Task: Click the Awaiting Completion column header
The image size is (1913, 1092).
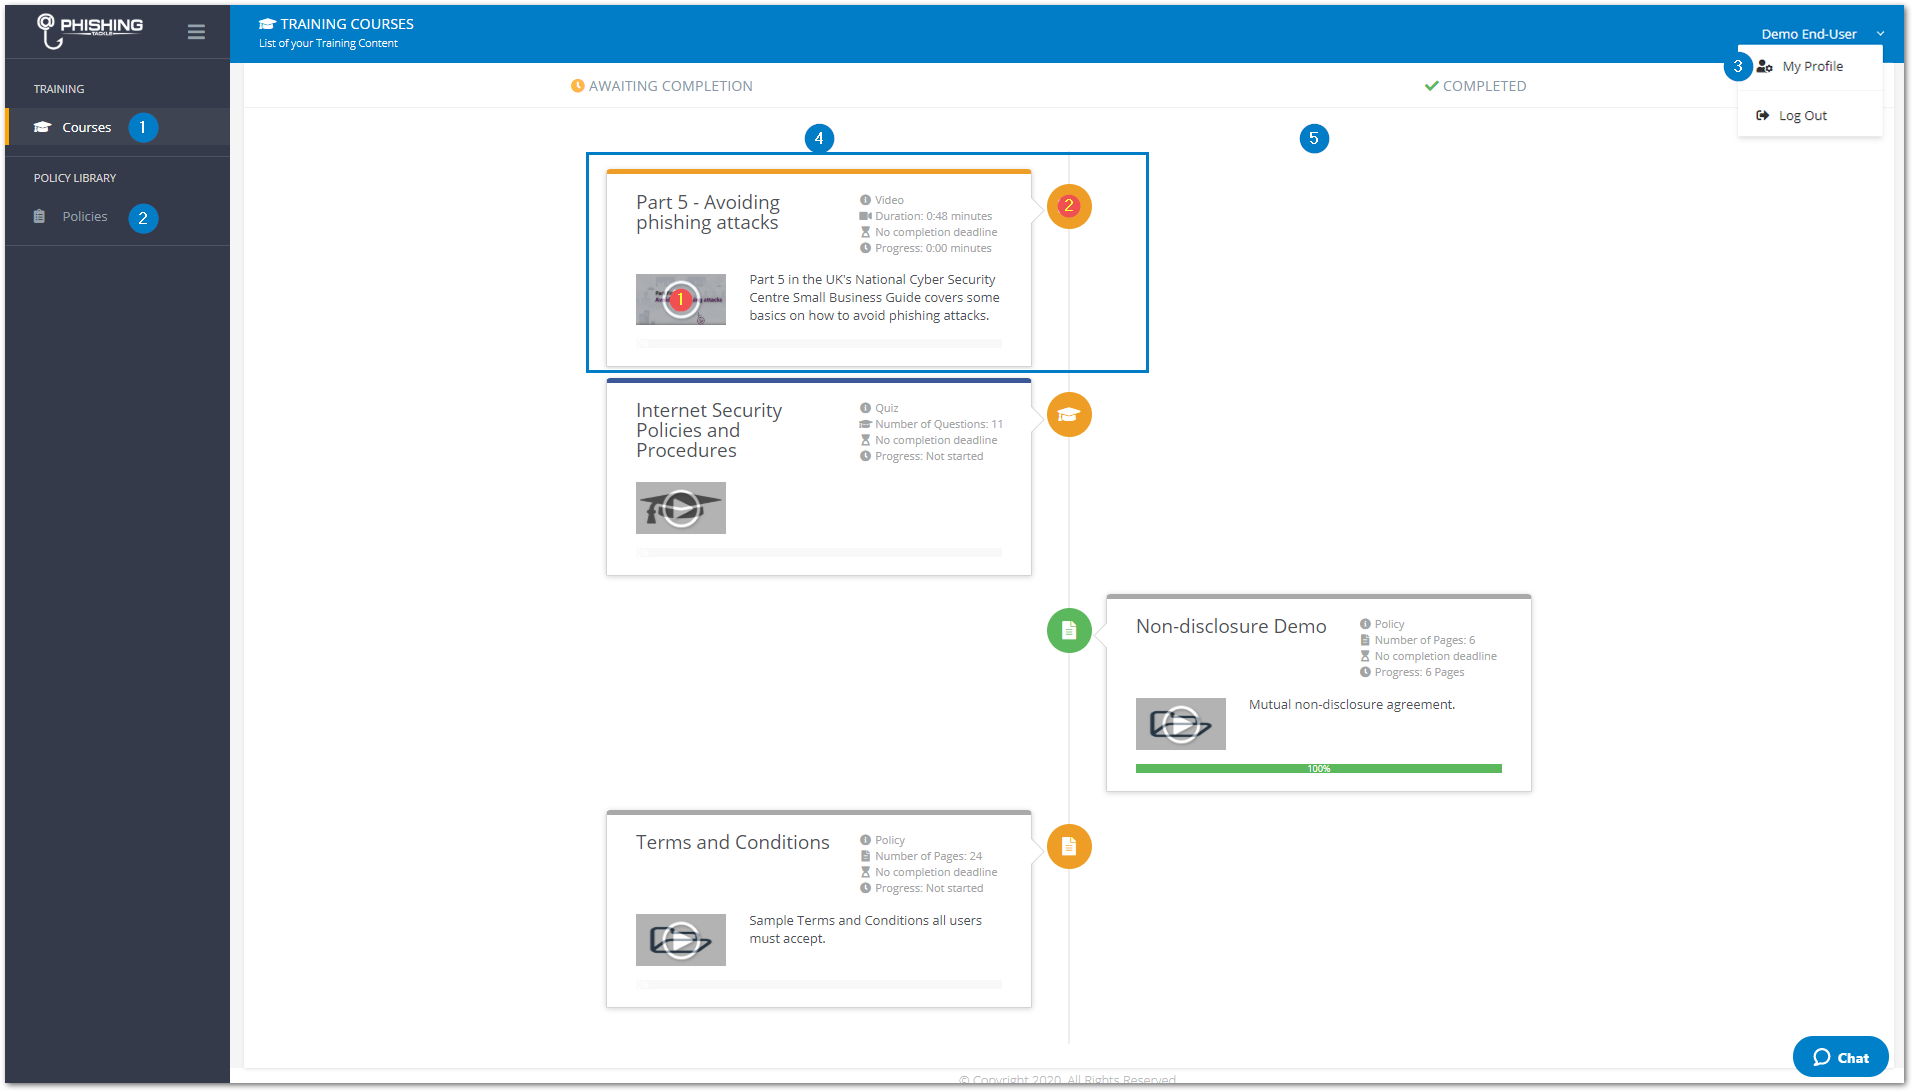Action: click(x=662, y=86)
